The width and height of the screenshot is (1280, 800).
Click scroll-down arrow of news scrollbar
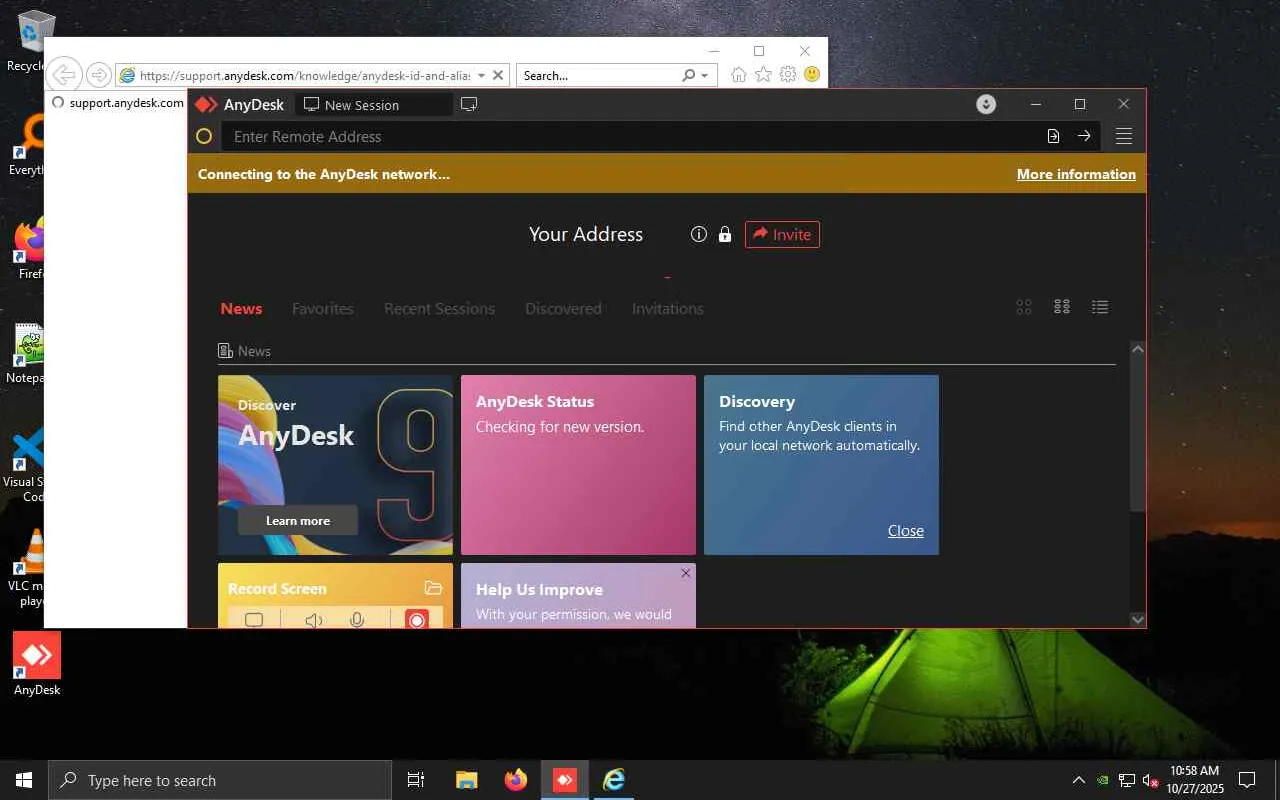point(1137,620)
